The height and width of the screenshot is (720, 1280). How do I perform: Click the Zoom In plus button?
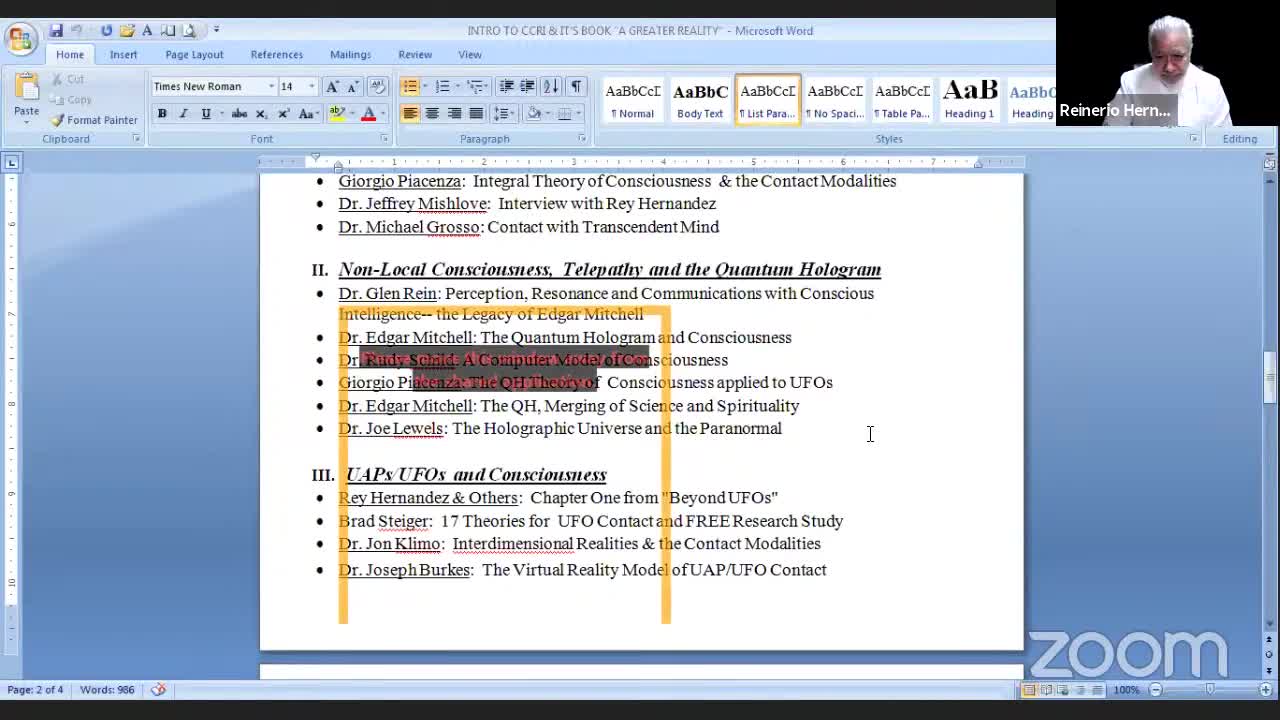coord(1265,690)
